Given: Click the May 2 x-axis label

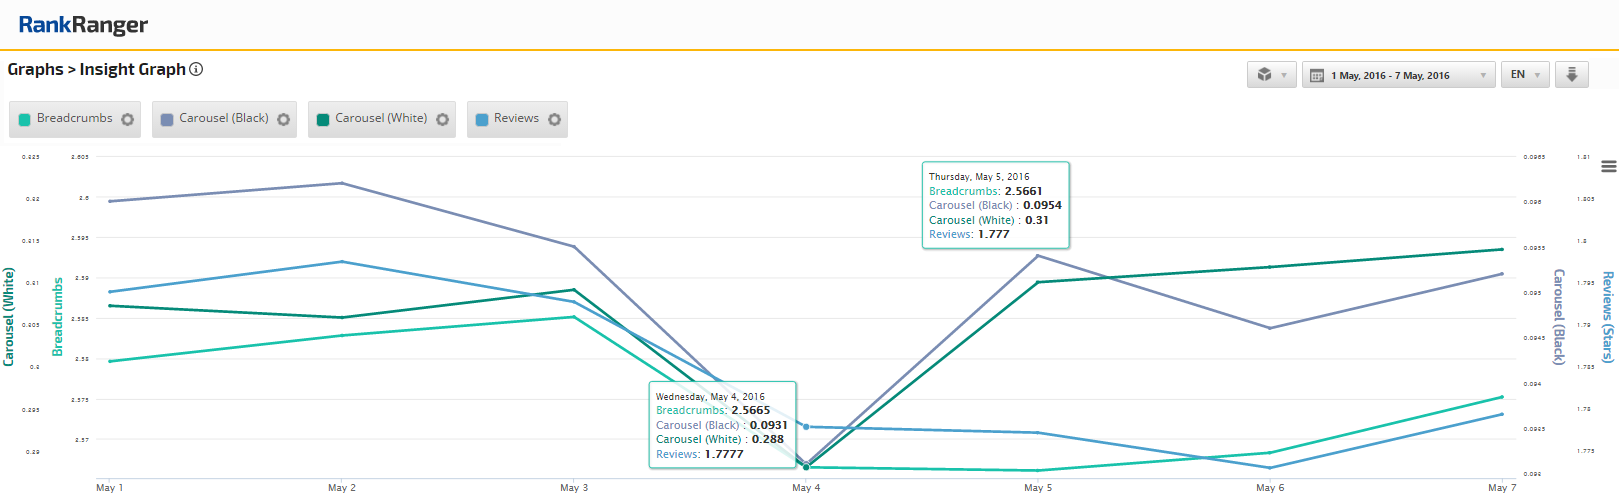Looking at the screenshot, I should [342, 488].
